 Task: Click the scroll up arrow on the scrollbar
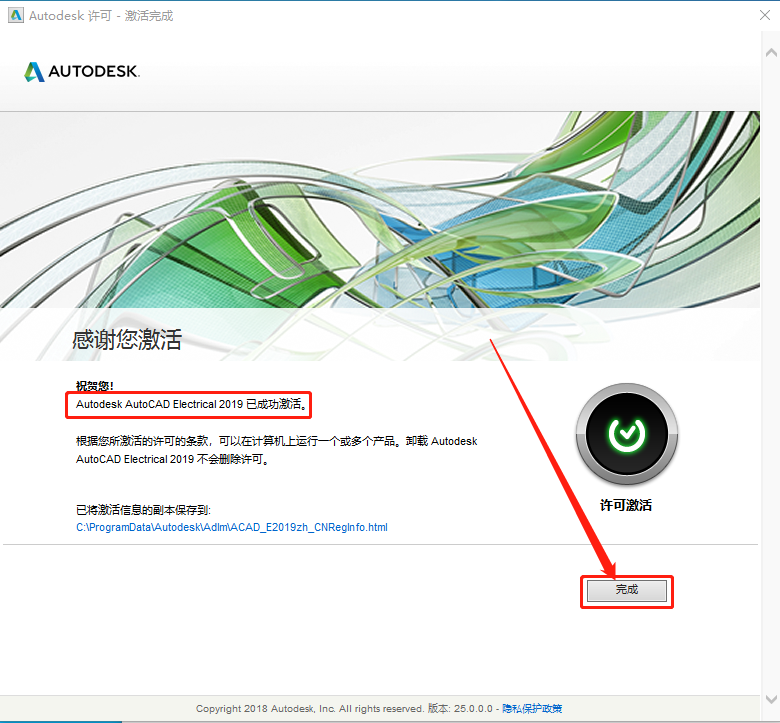(x=771, y=52)
